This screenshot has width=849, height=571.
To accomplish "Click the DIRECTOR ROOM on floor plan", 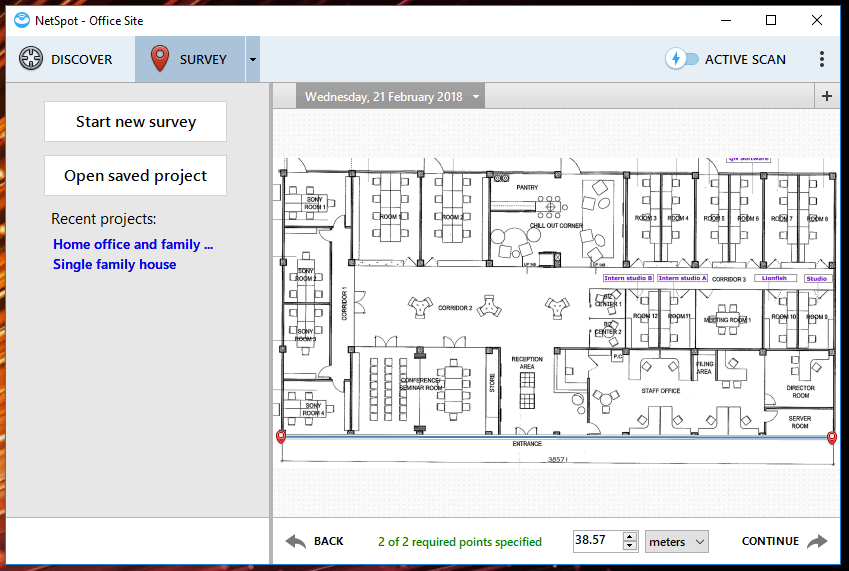I will (800, 392).
